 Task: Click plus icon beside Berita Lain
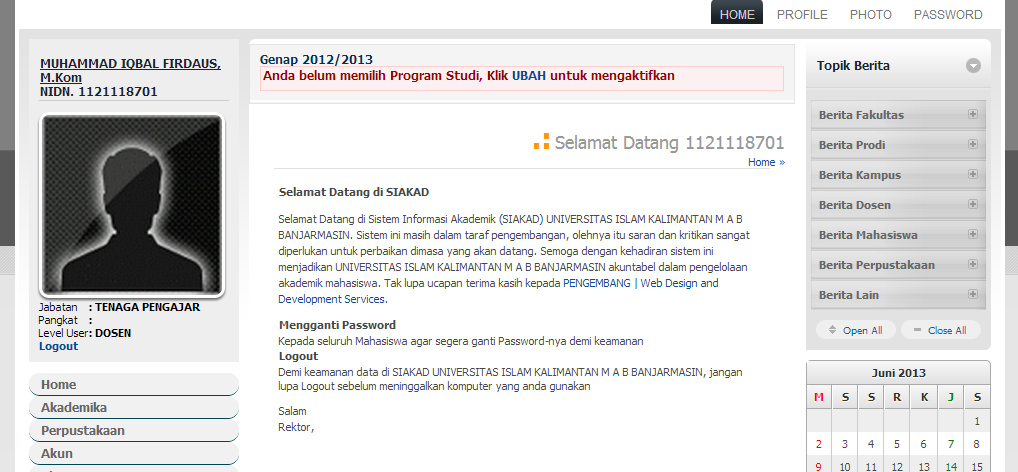(x=972, y=295)
